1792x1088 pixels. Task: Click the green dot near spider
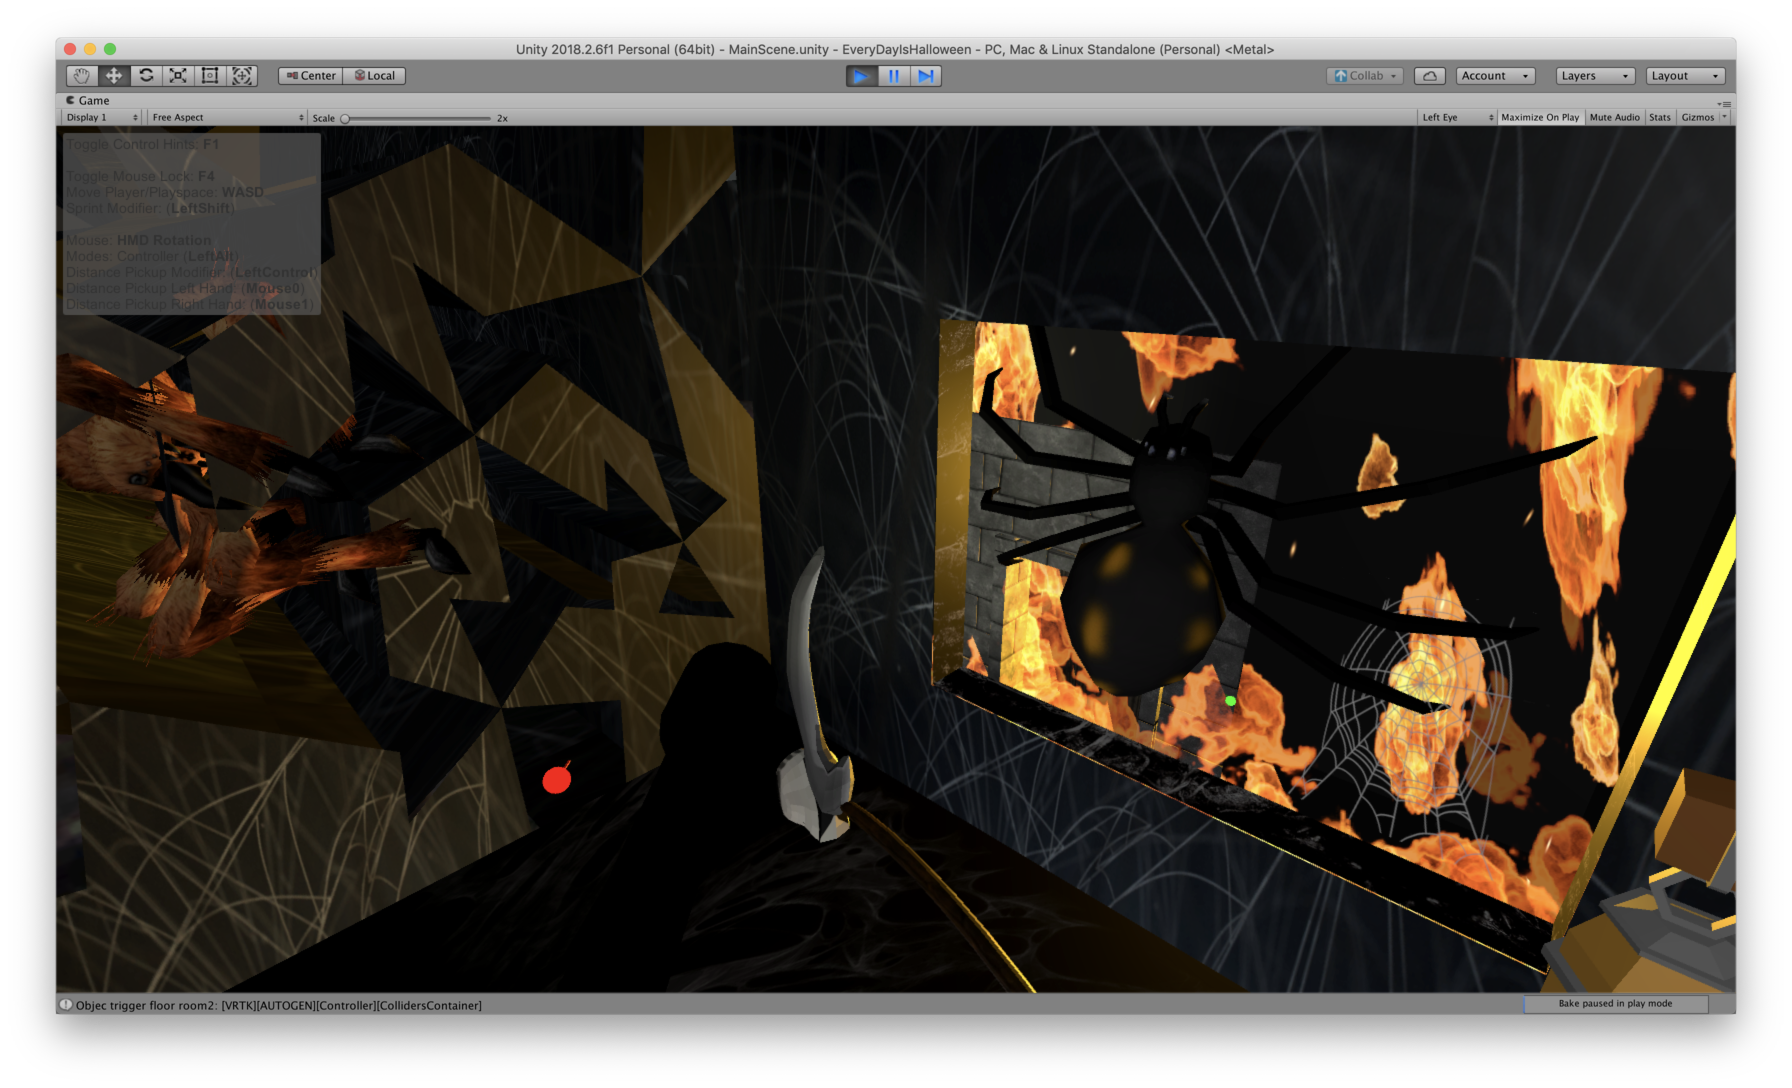(1230, 701)
